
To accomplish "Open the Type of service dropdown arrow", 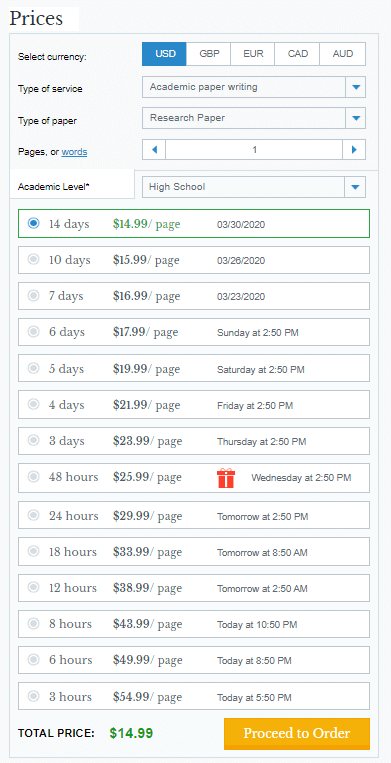I will [355, 88].
